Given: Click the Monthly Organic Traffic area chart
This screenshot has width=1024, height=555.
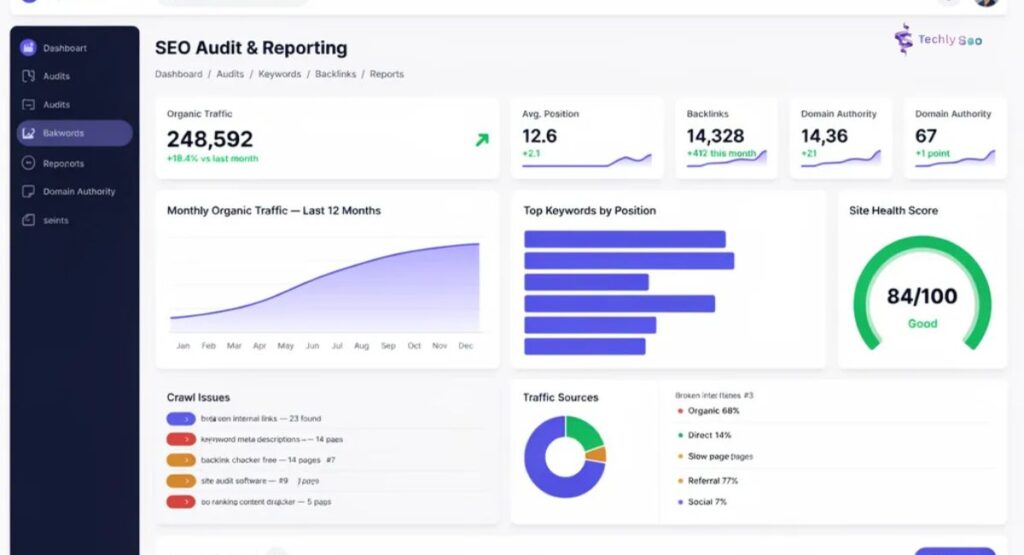Looking at the screenshot, I should click(x=325, y=287).
